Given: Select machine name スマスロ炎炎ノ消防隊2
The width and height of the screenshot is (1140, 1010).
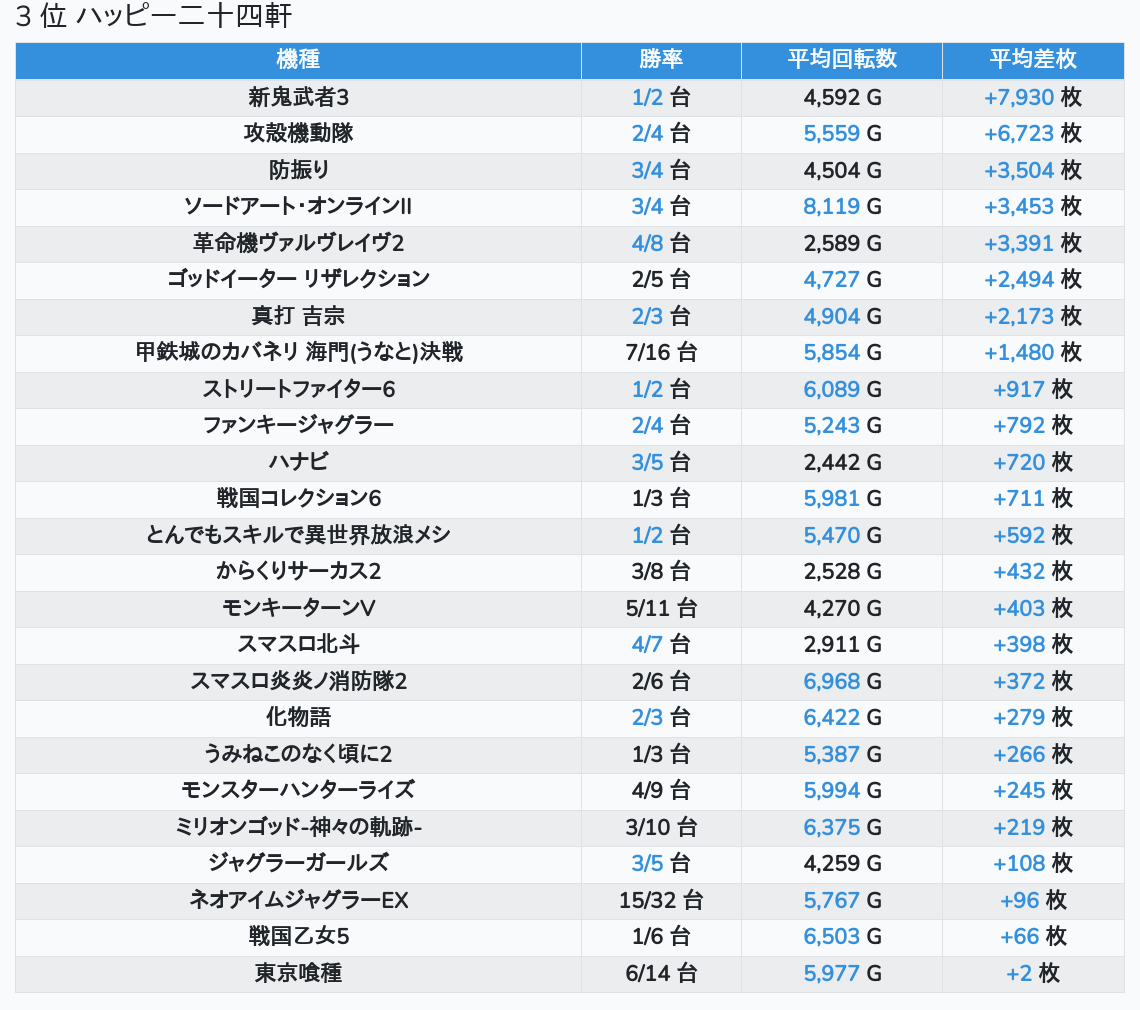Looking at the screenshot, I should 298,681.
